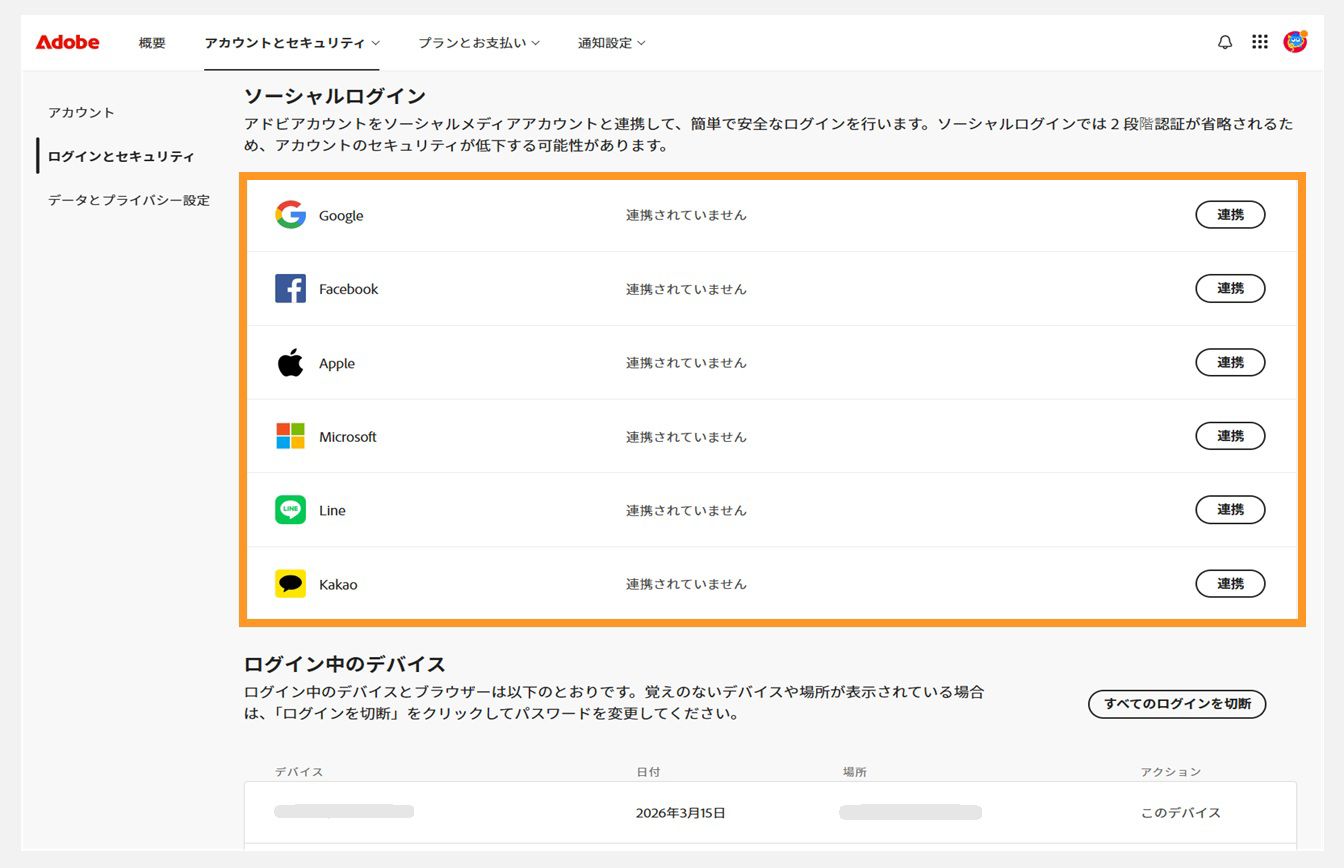Click 連携 to link Google account
The width and height of the screenshot is (1344, 868).
pyautogui.click(x=1230, y=214)
